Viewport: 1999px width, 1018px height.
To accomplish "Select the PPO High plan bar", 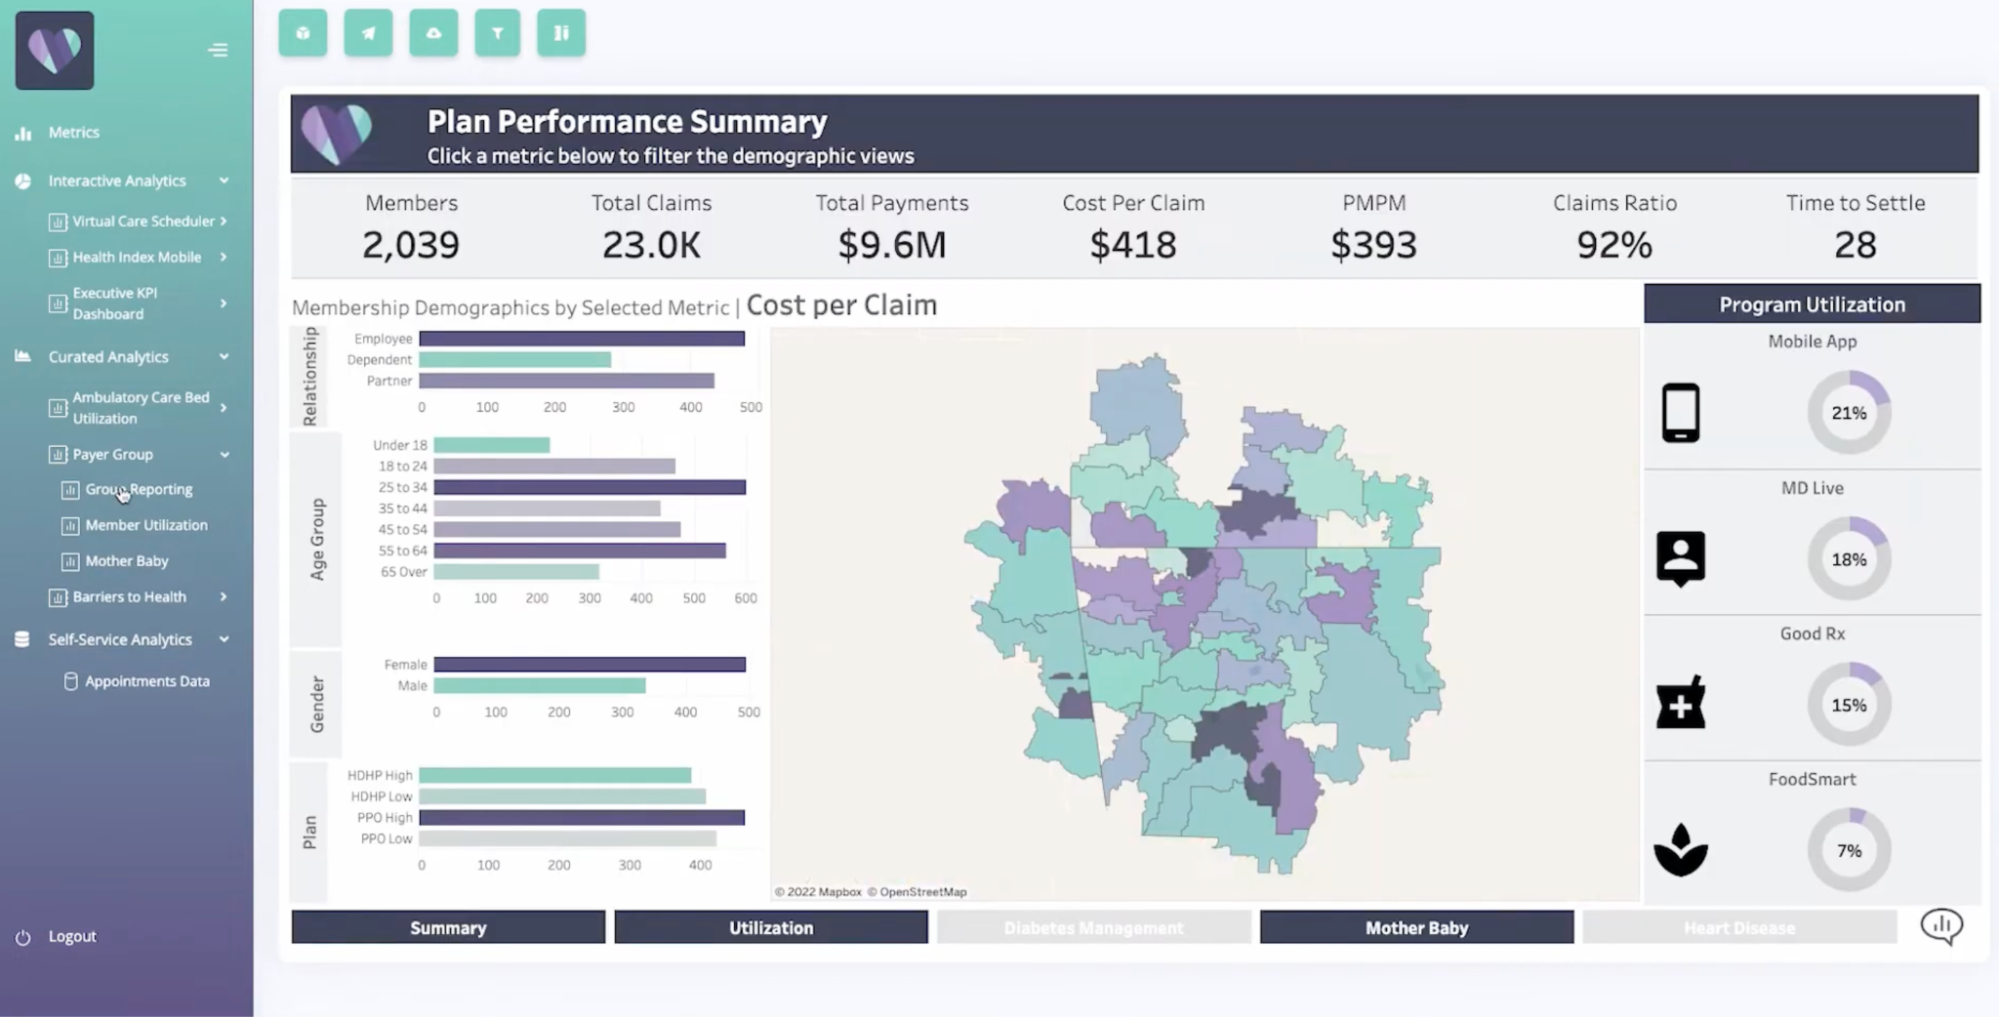I will click(x=582, y=817).
